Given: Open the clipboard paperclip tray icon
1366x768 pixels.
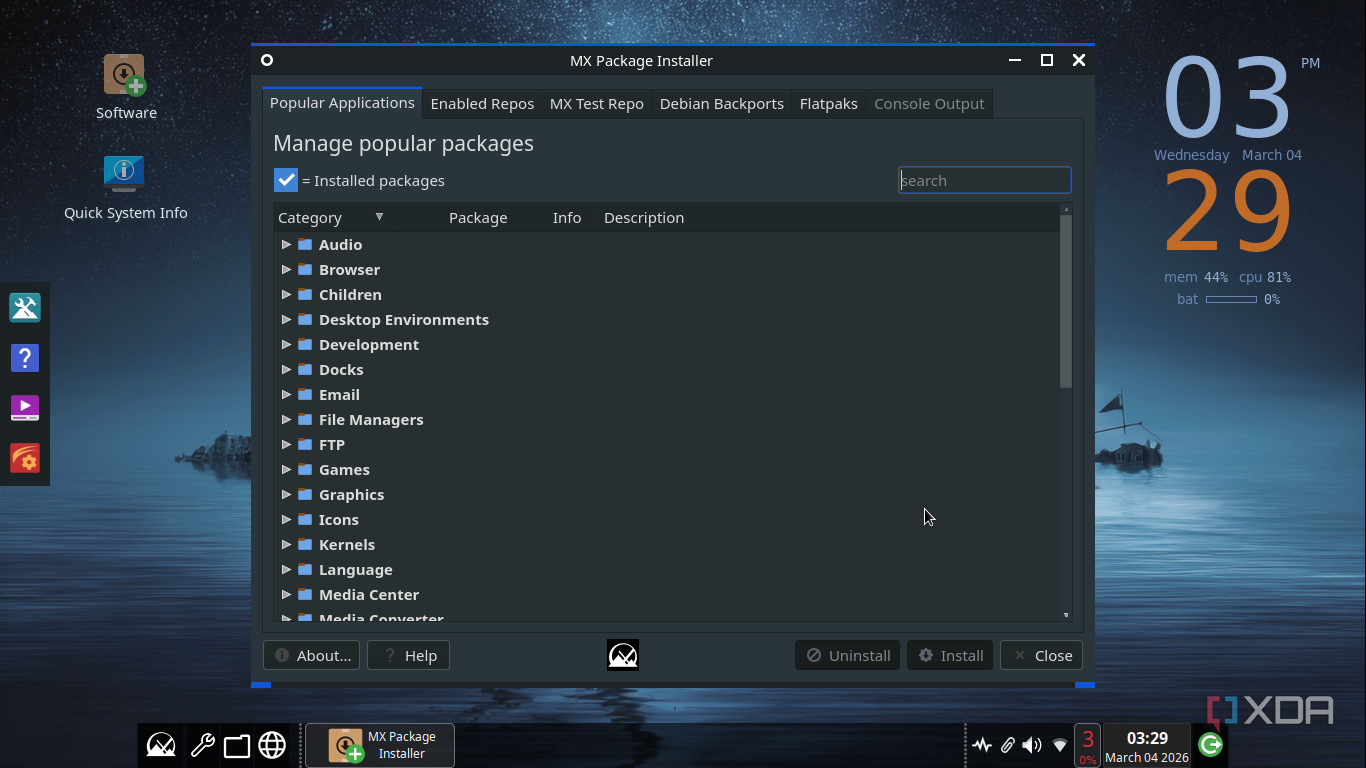Looking at the screenshot, I should 1008,745.
